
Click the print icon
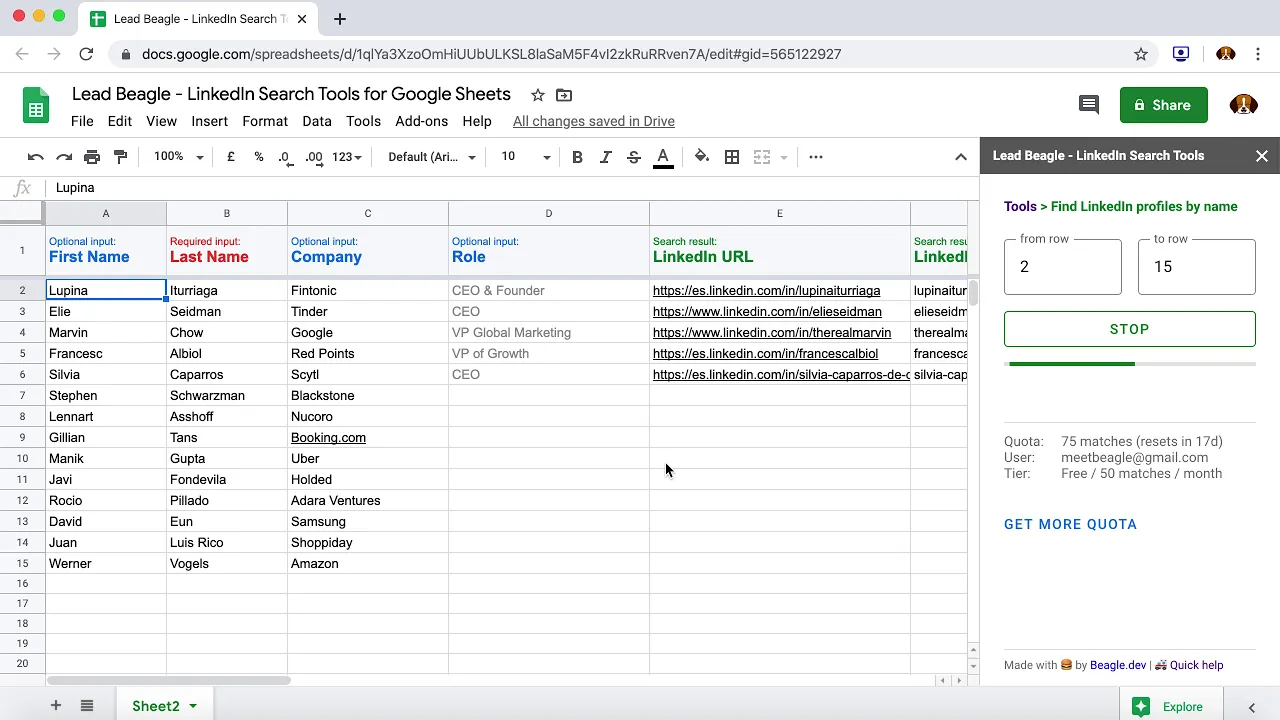tap(92, 157)
